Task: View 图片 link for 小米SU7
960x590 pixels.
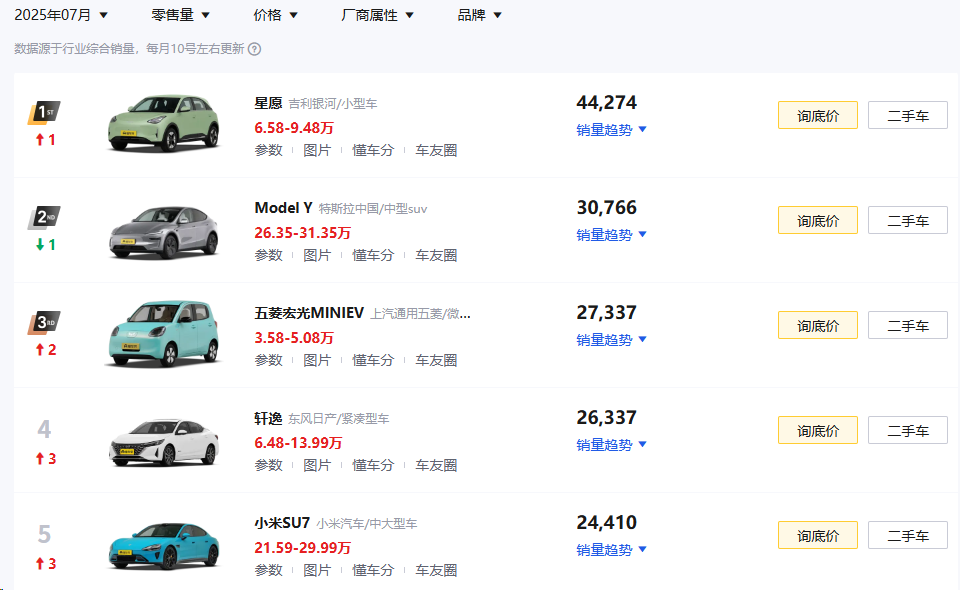Action: [317, 570]
